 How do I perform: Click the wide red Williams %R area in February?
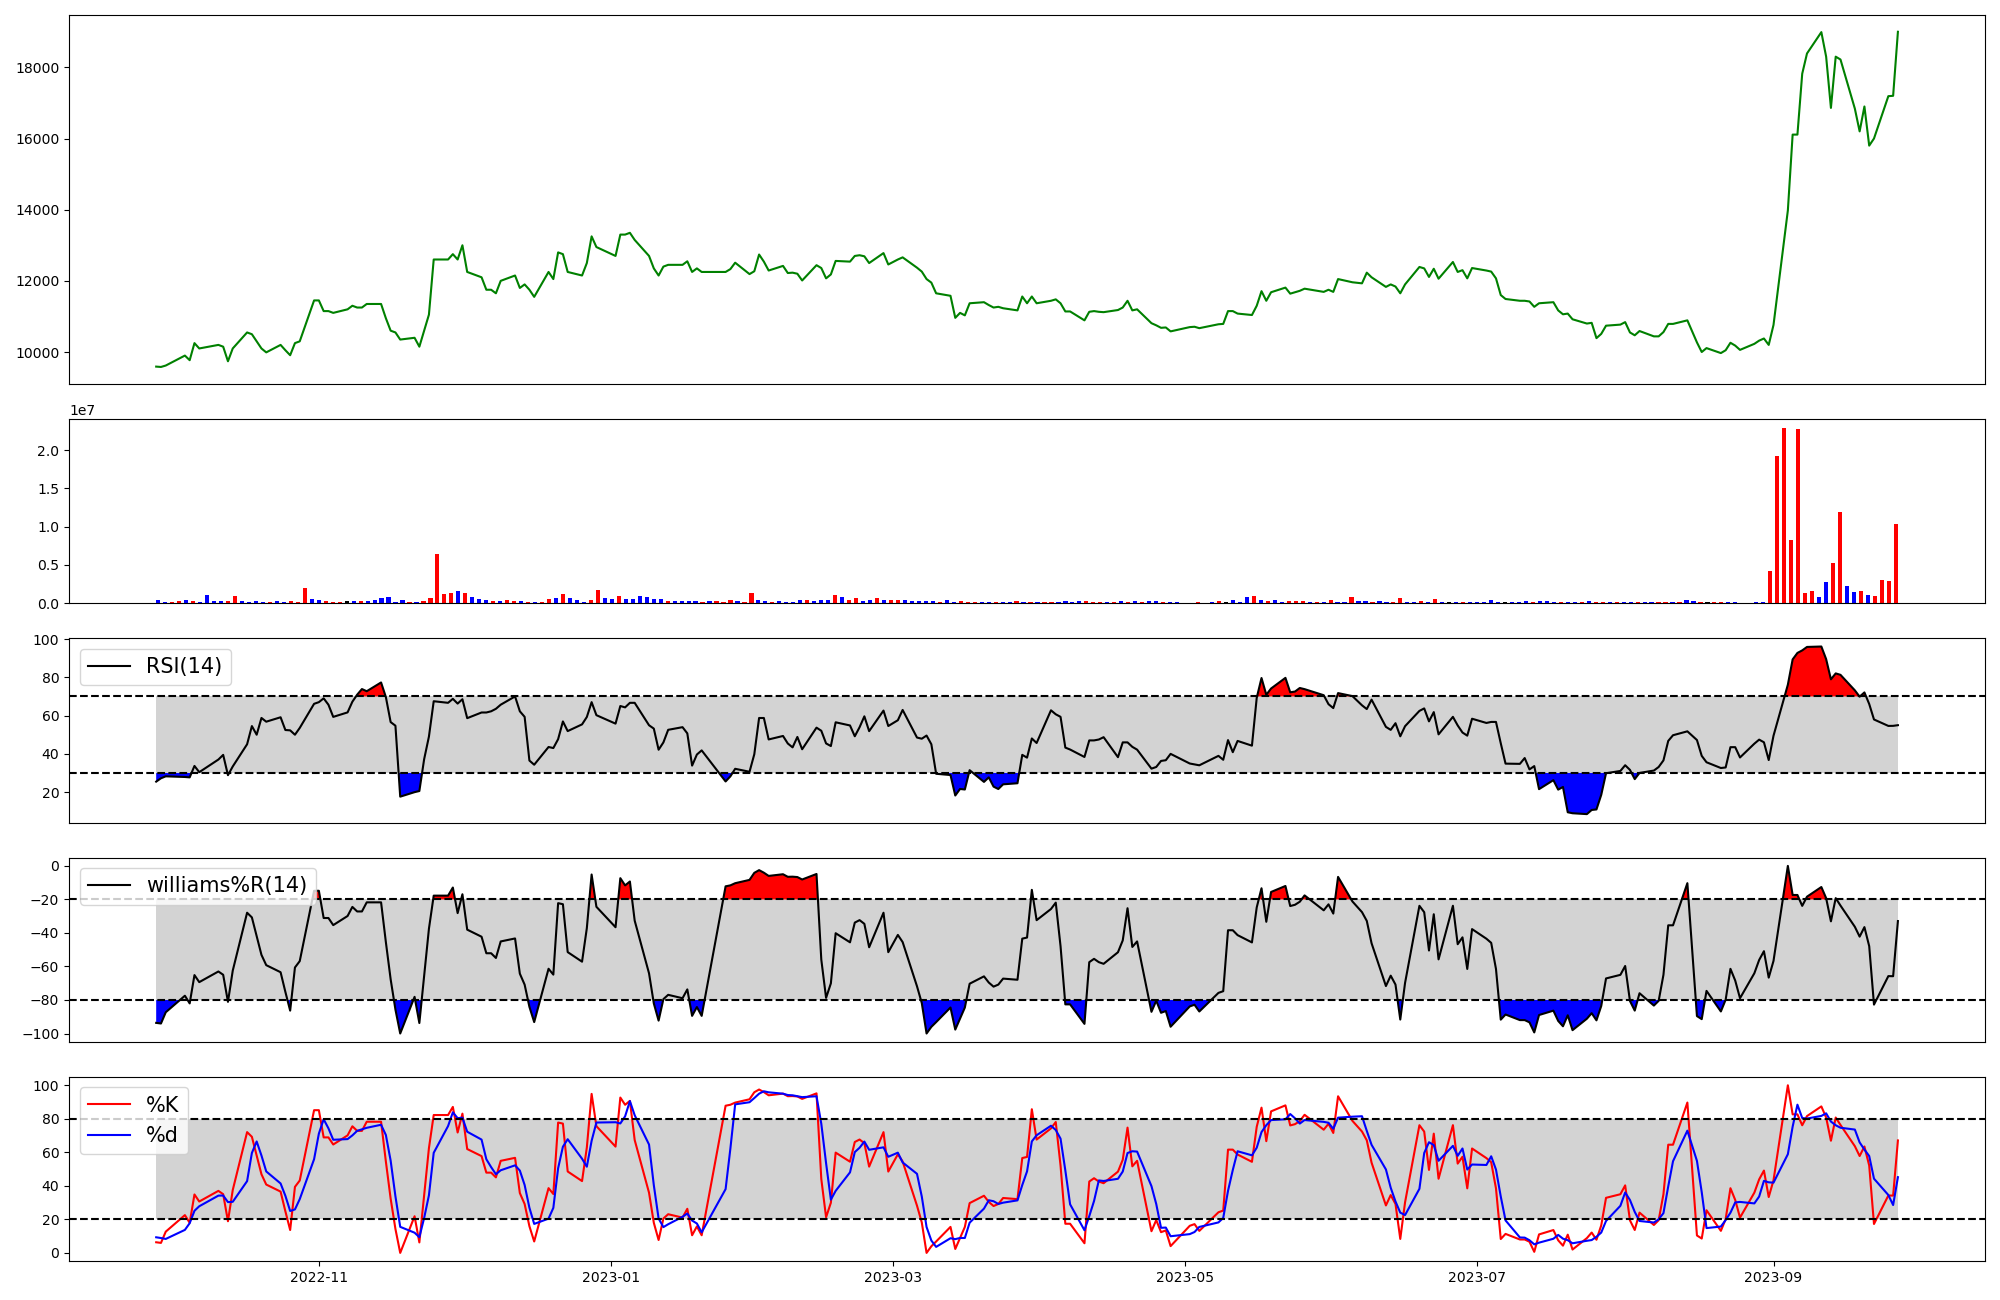770,887
